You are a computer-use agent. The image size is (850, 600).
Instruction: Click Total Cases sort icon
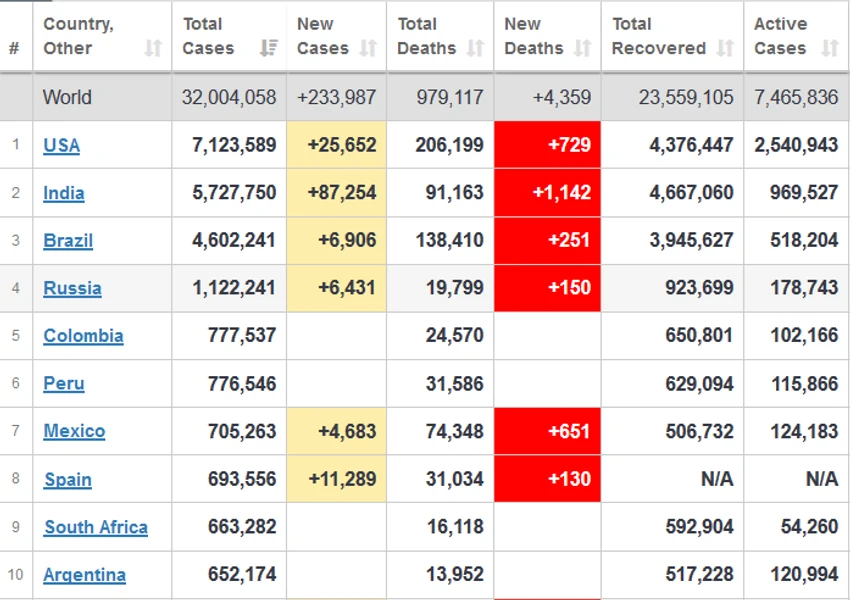pyautogui.click(x=268, y=48)
